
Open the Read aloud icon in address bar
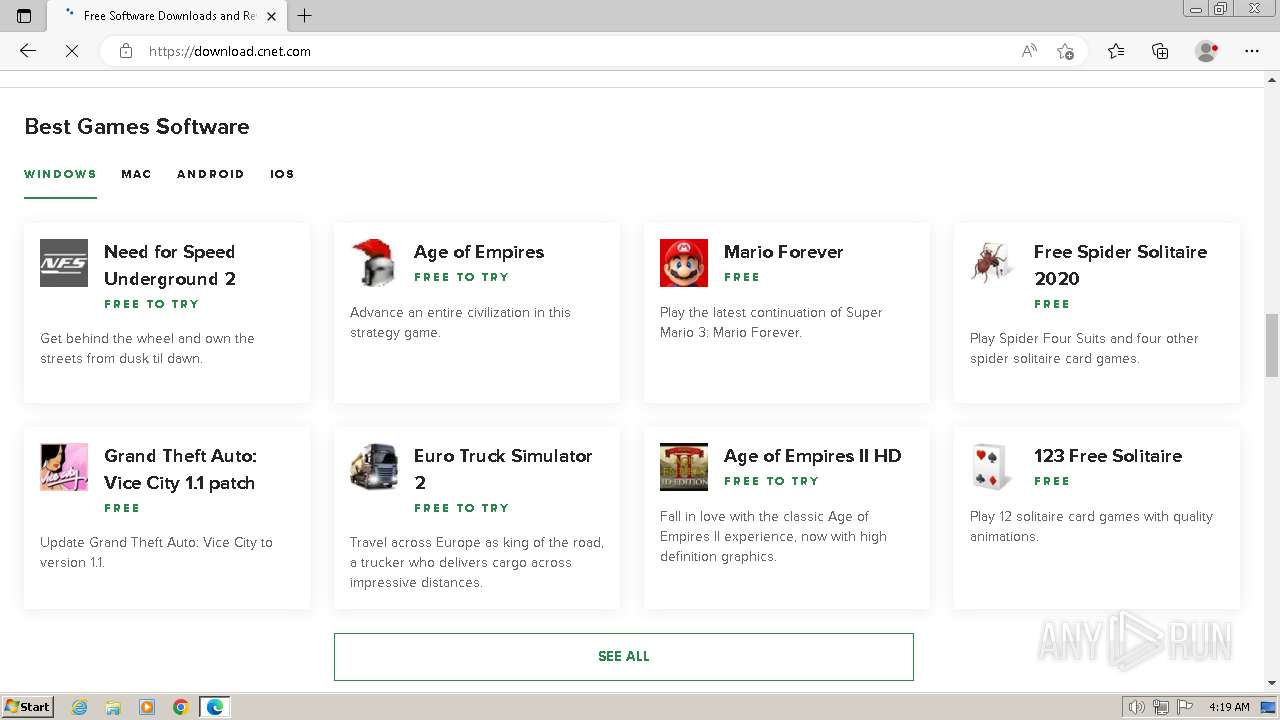(1029, 51)
